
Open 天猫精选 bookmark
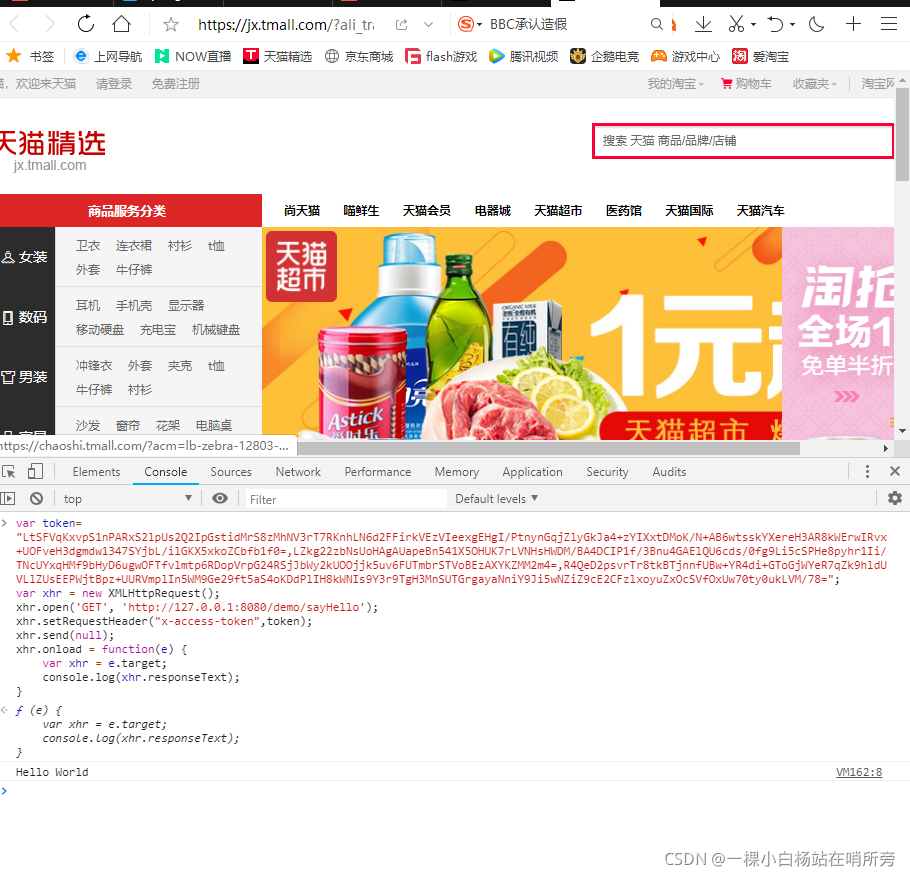pos(277,56)
